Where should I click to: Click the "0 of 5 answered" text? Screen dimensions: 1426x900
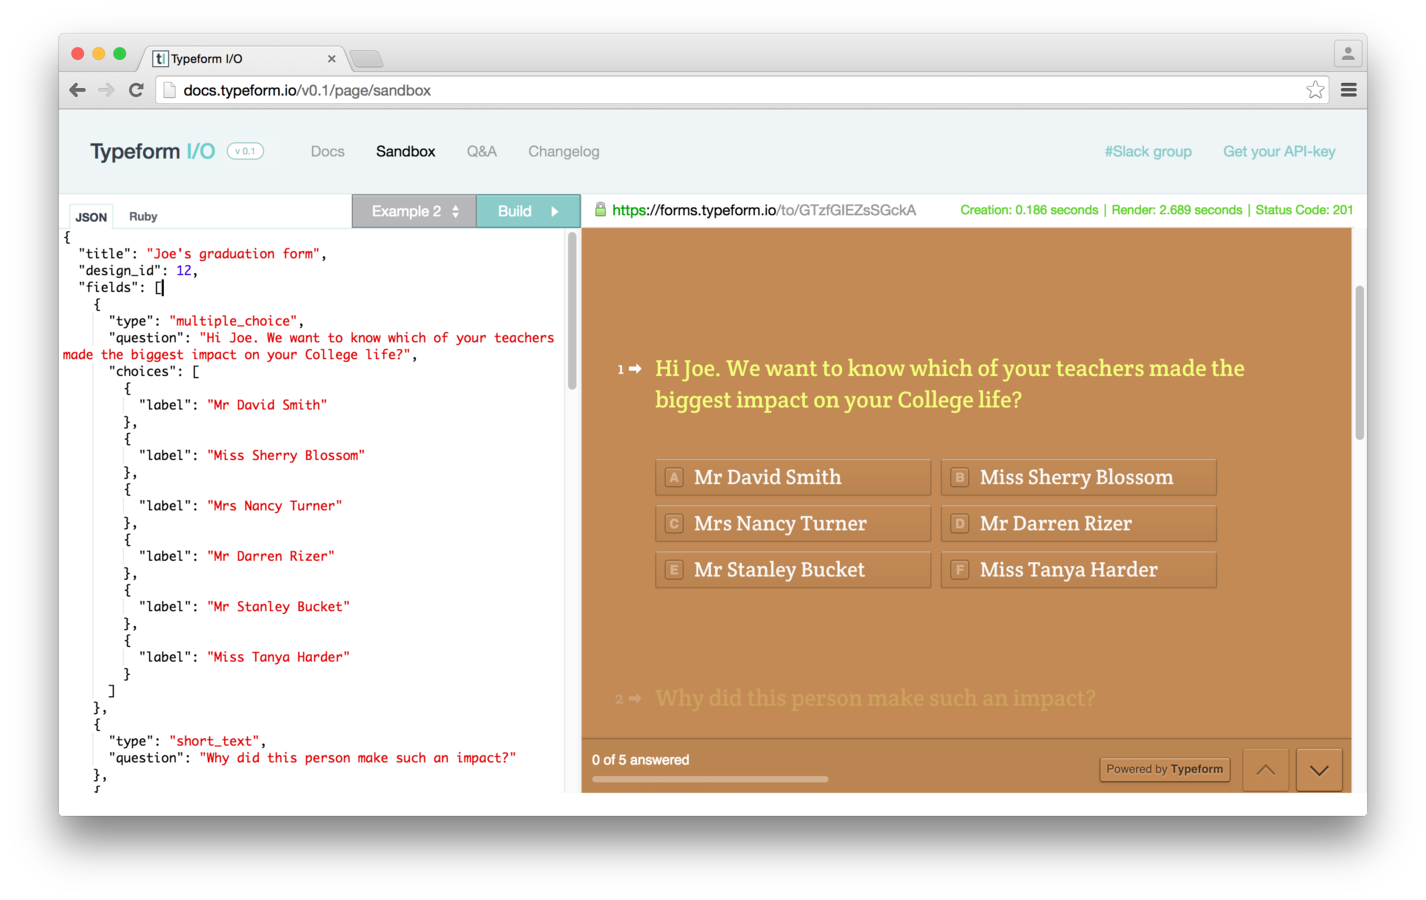640,760
